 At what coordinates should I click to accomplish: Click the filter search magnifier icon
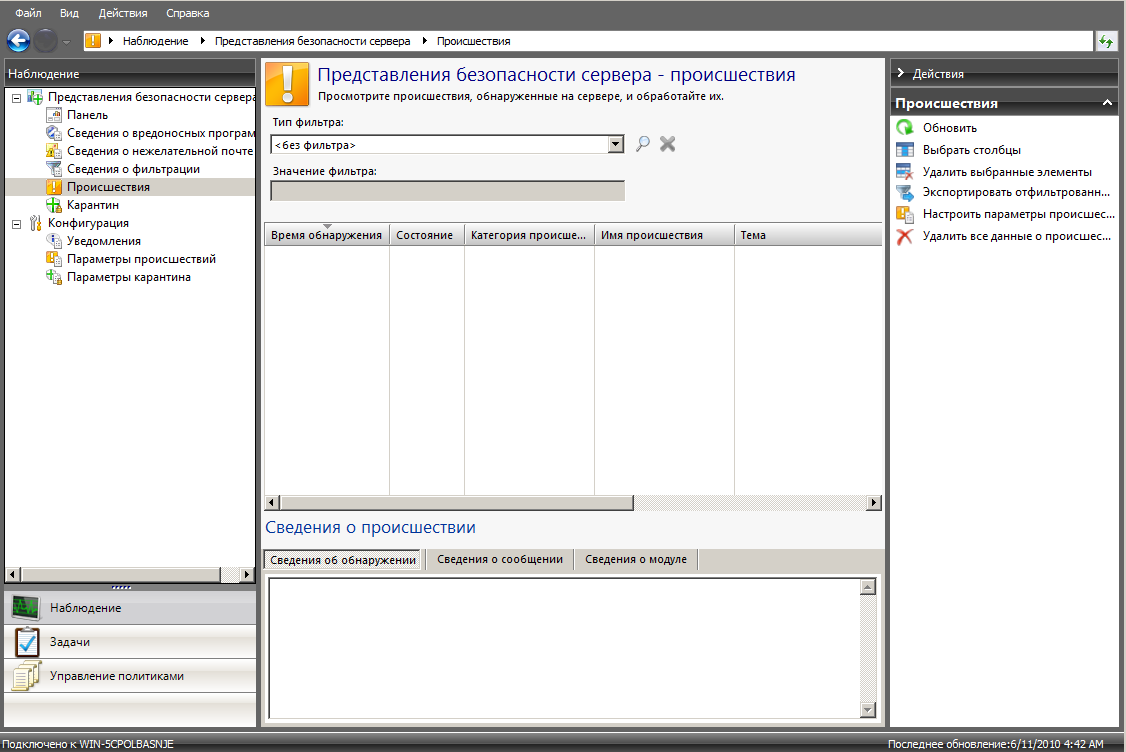(643, 144)
